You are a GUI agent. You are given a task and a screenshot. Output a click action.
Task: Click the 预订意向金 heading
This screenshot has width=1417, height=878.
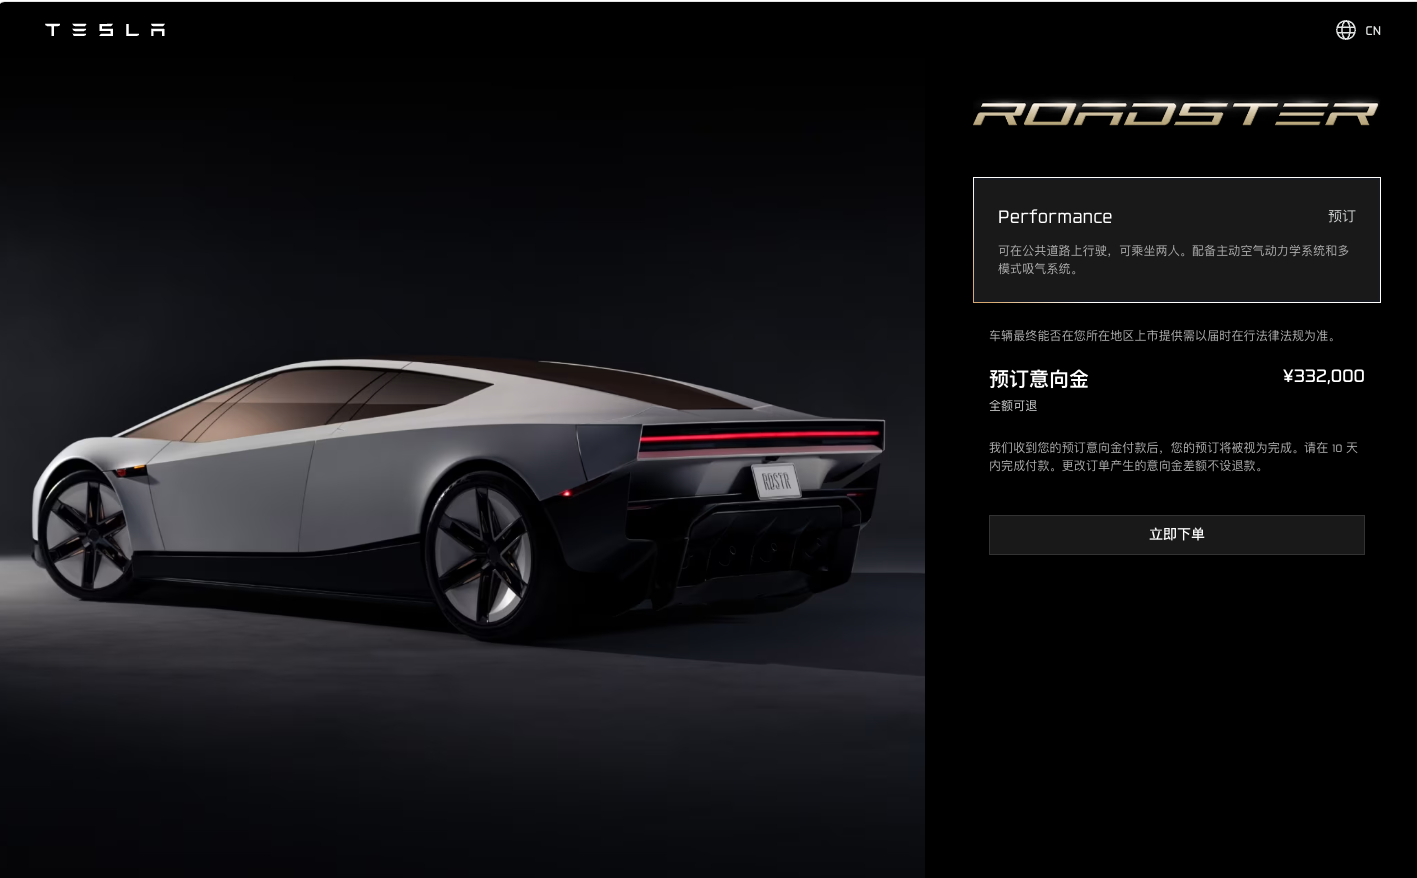(1038, 379)
